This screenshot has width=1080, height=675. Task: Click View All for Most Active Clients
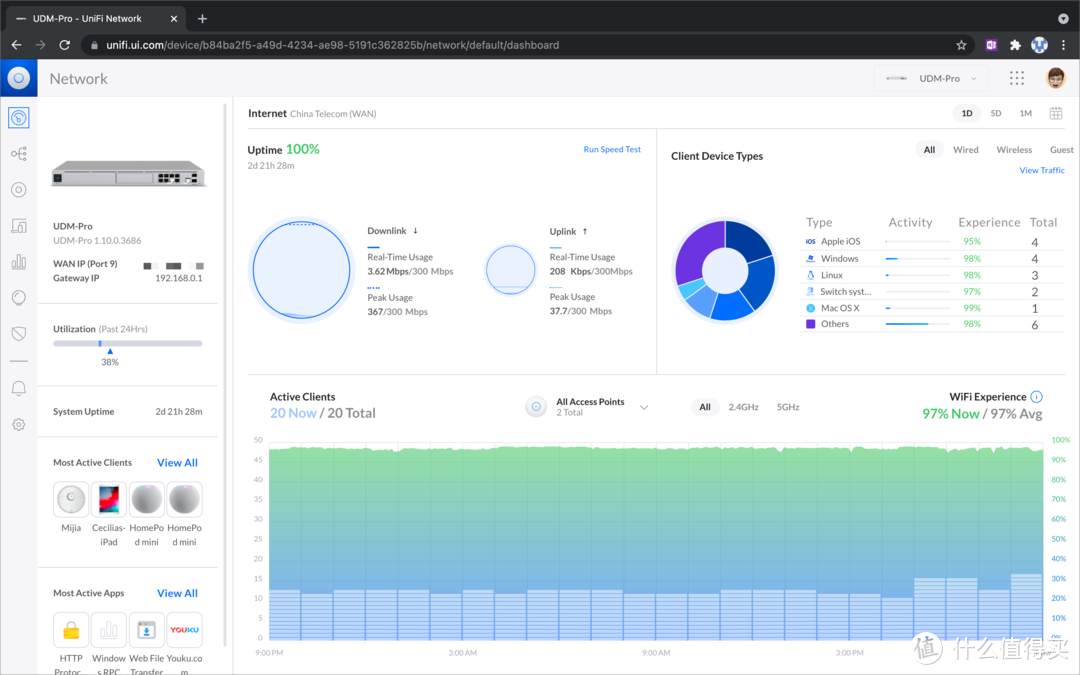[x=177, y=463]
